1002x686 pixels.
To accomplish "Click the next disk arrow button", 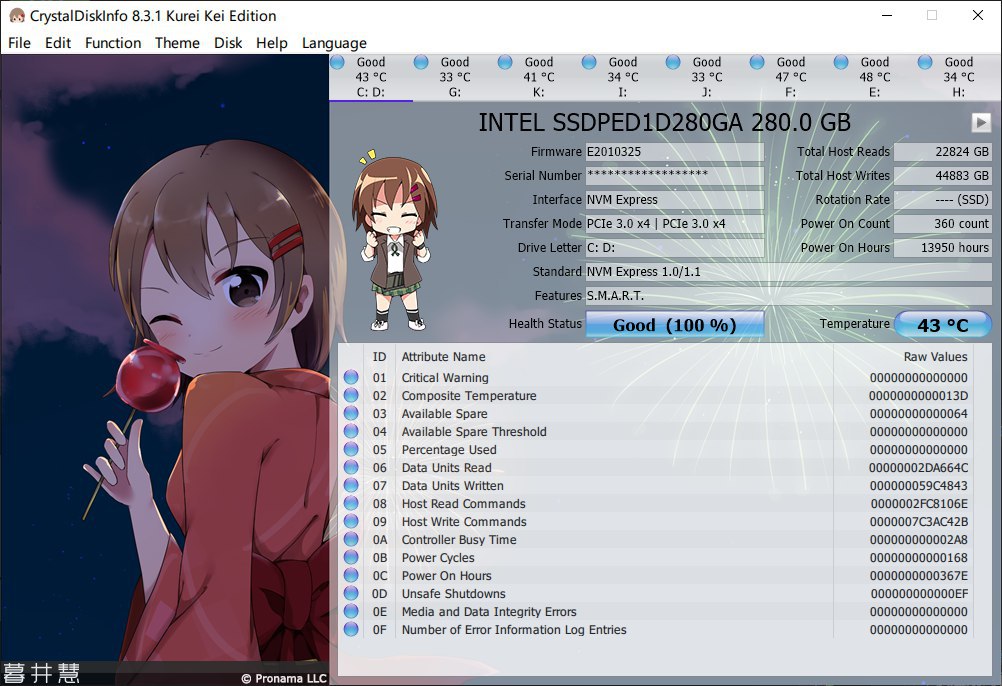I will pos(981,122).
